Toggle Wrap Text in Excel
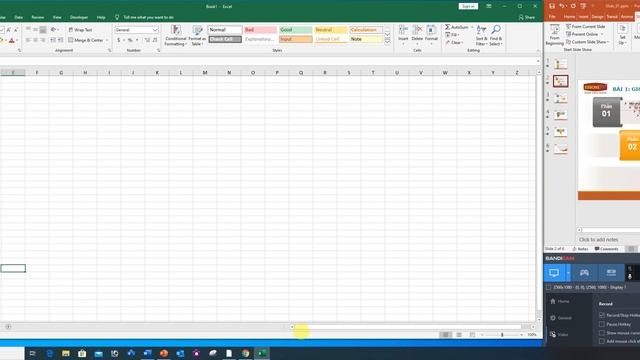 (80, 30)
